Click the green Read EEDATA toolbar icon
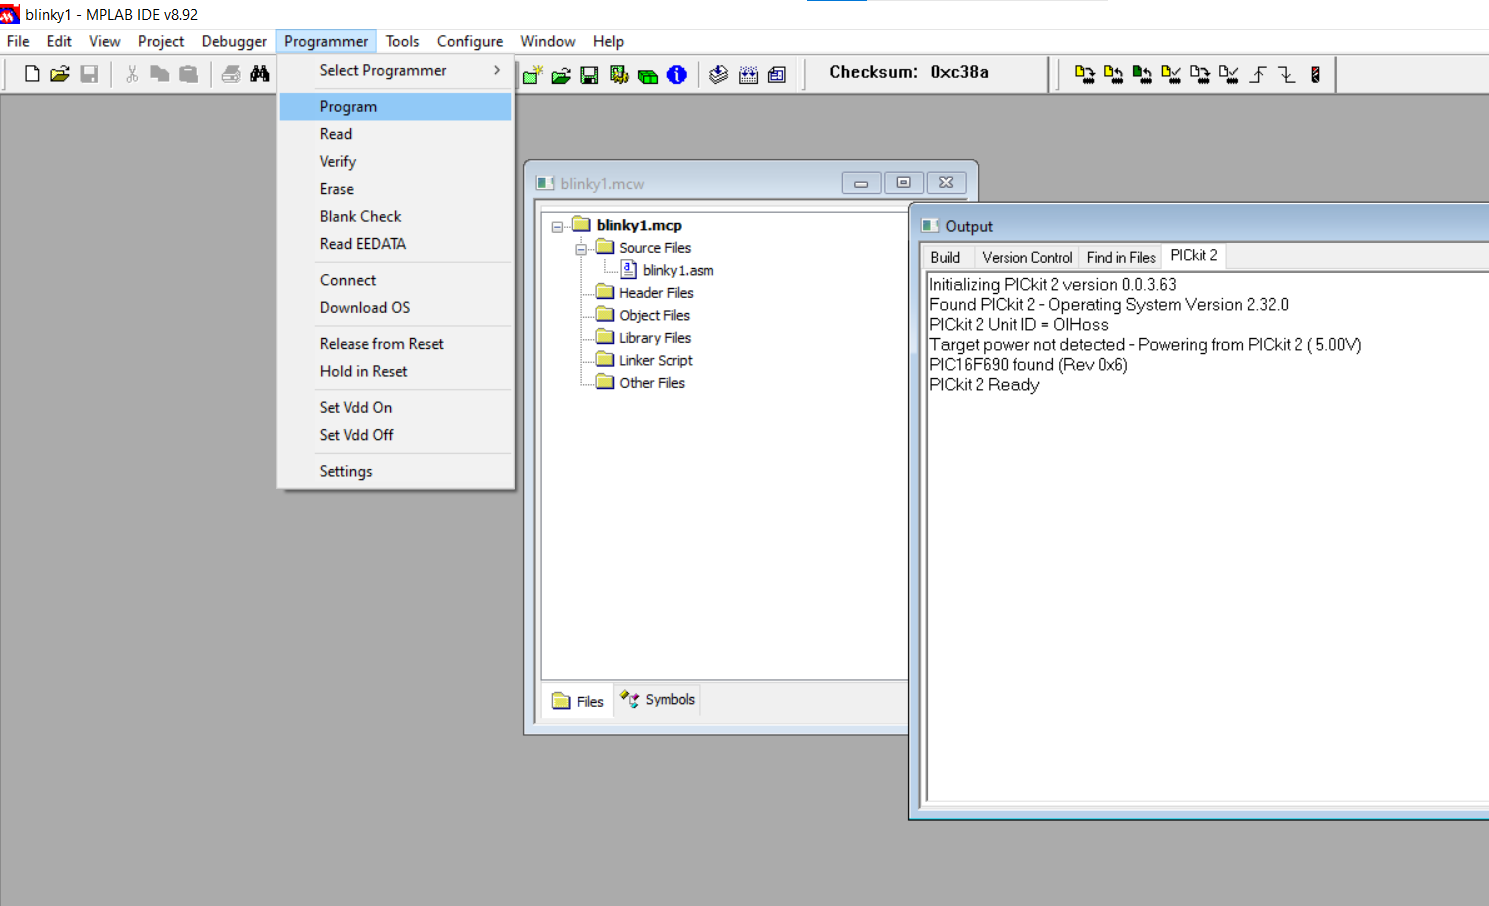The image size is (1489, 906). (x=1142, y=74)
